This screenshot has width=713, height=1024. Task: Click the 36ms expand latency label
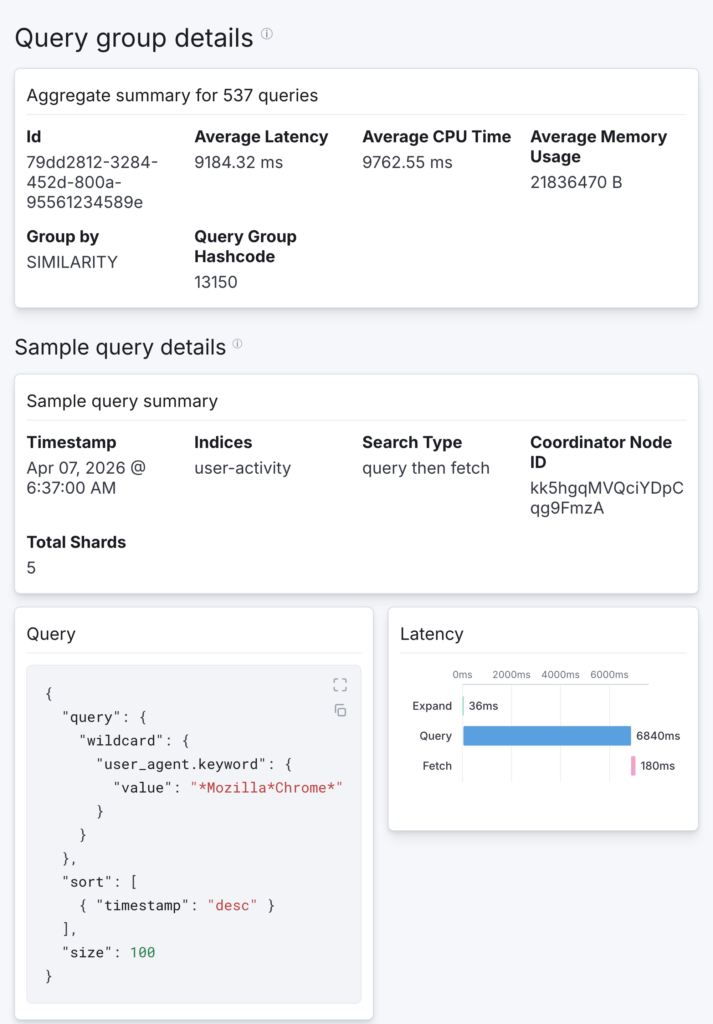(483, 706)
